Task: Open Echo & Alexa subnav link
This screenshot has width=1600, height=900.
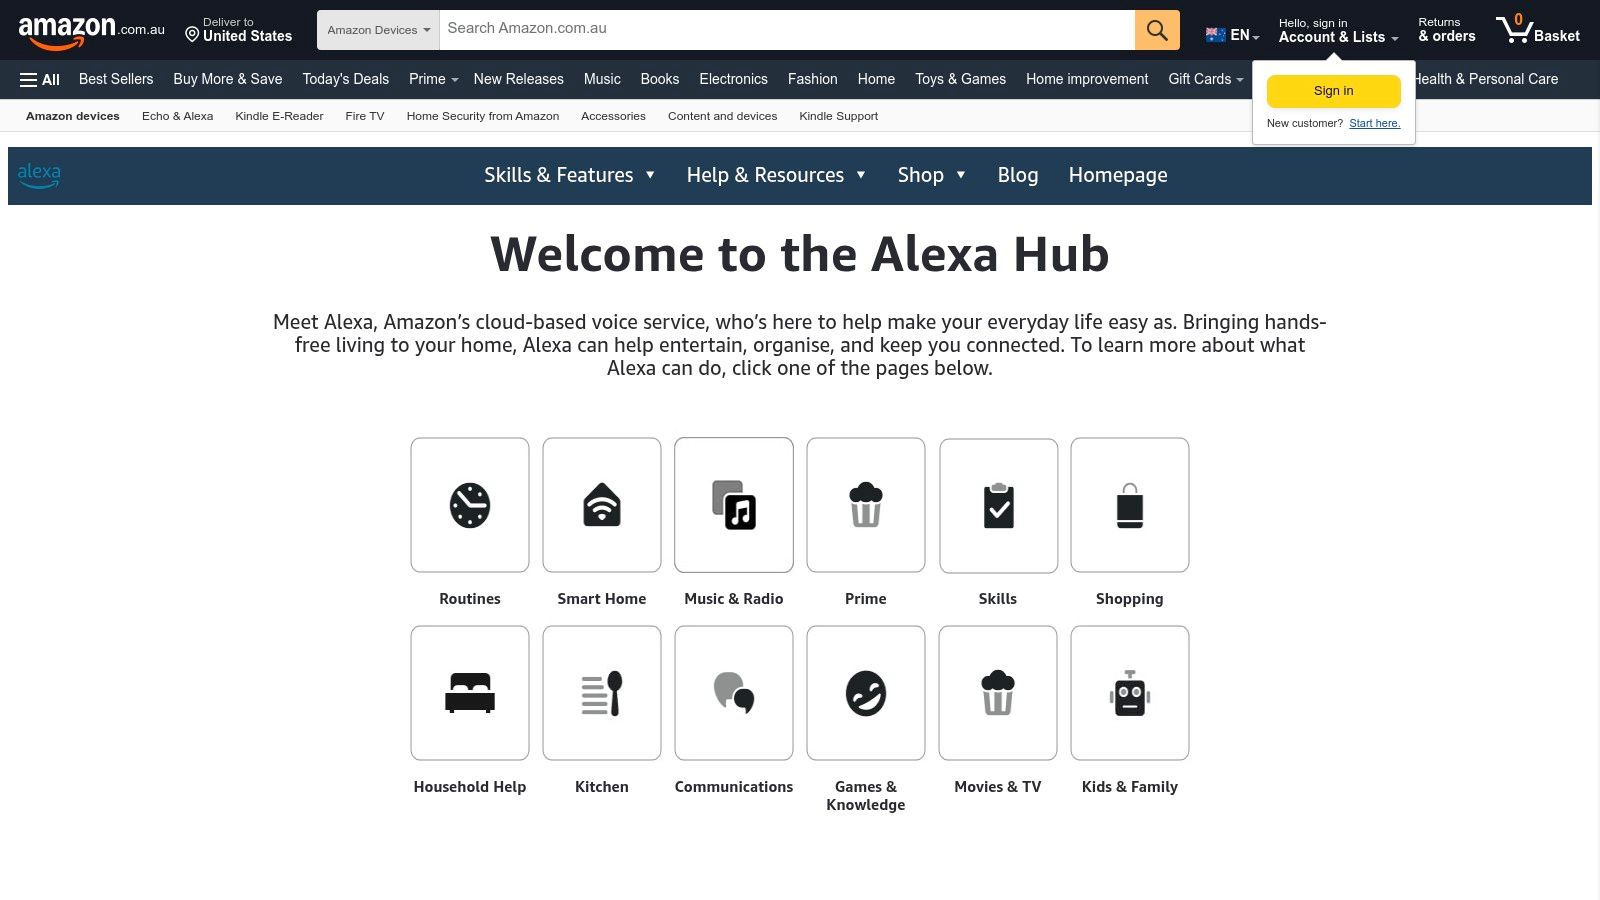Action: click(178, 116)
